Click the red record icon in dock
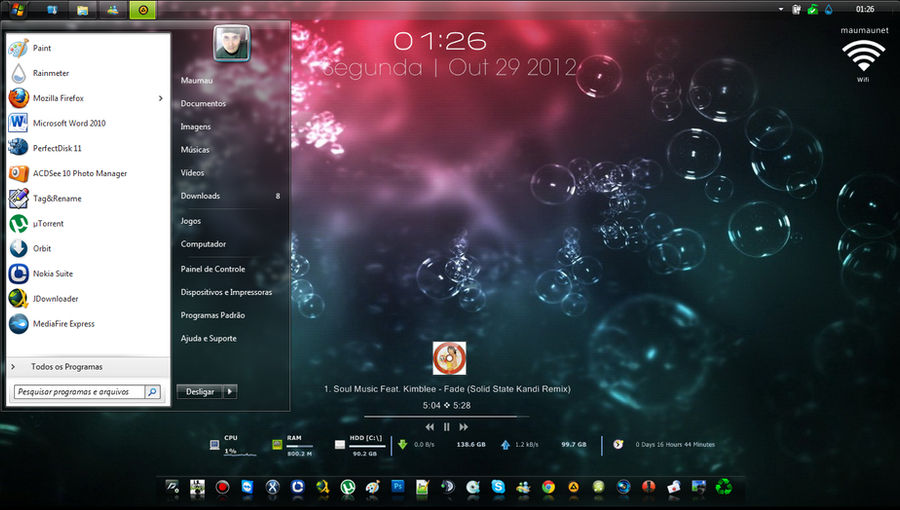900x510 pixels. [x=222, y=487]
